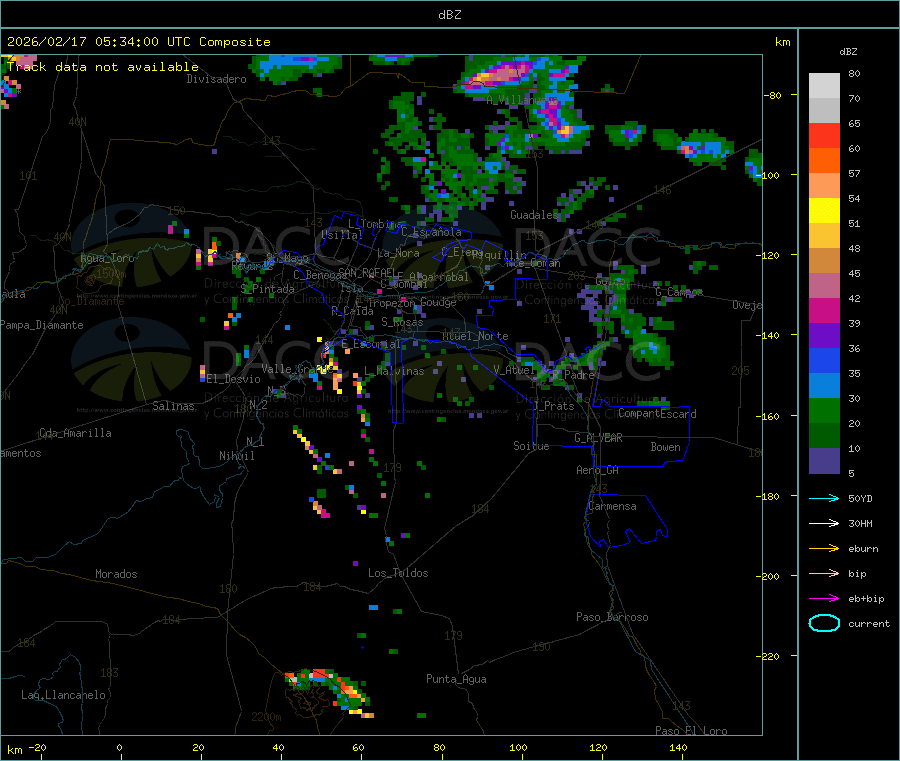
Task: Click the dBZ title at top
Action: click(449, 14)
